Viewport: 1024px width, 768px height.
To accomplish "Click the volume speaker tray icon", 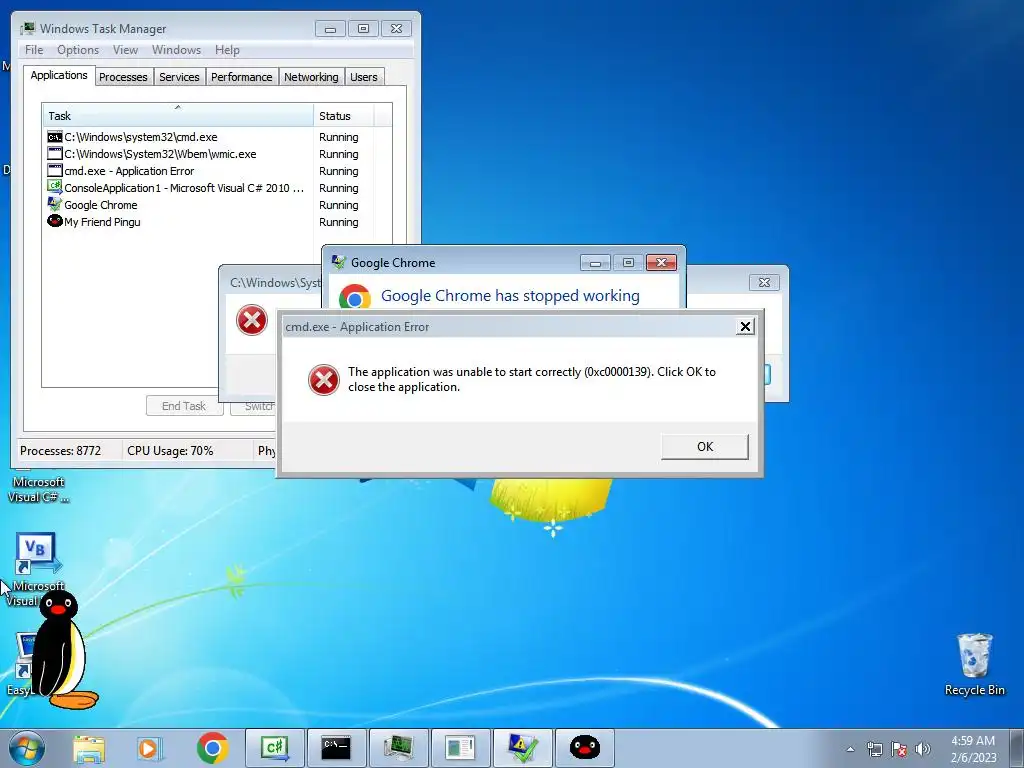I will coord(923,749).
